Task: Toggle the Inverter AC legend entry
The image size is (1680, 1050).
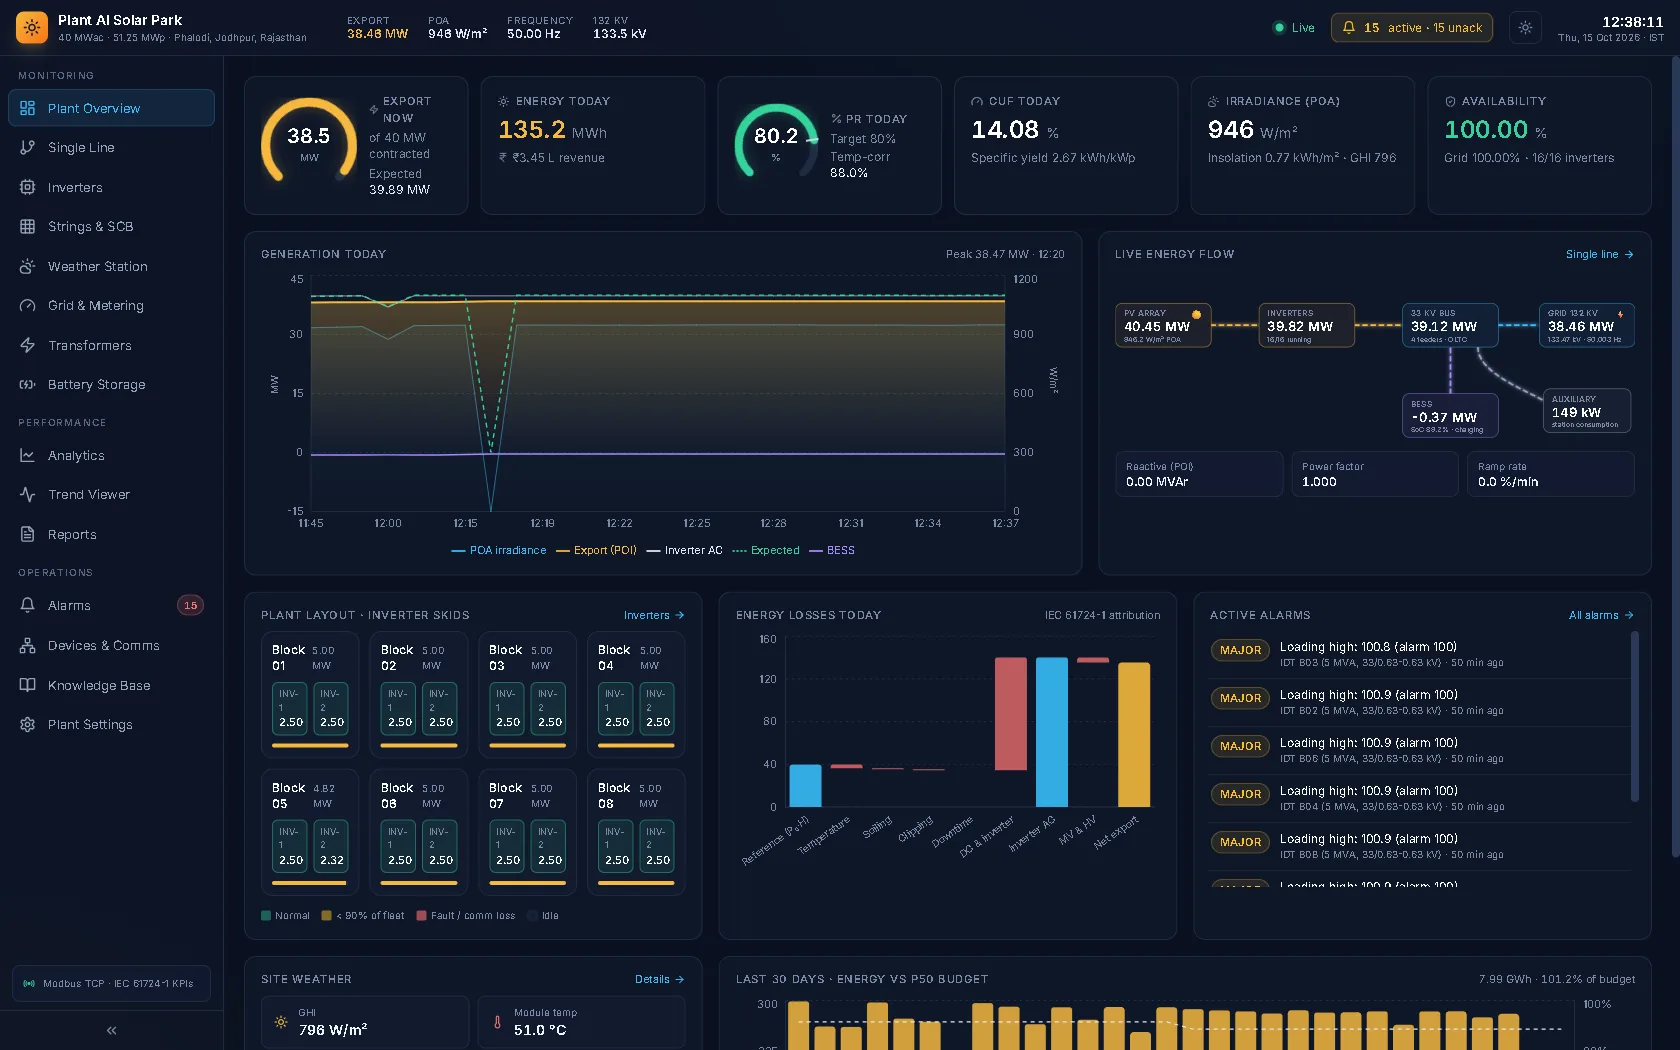Action: tap(684, 550)
